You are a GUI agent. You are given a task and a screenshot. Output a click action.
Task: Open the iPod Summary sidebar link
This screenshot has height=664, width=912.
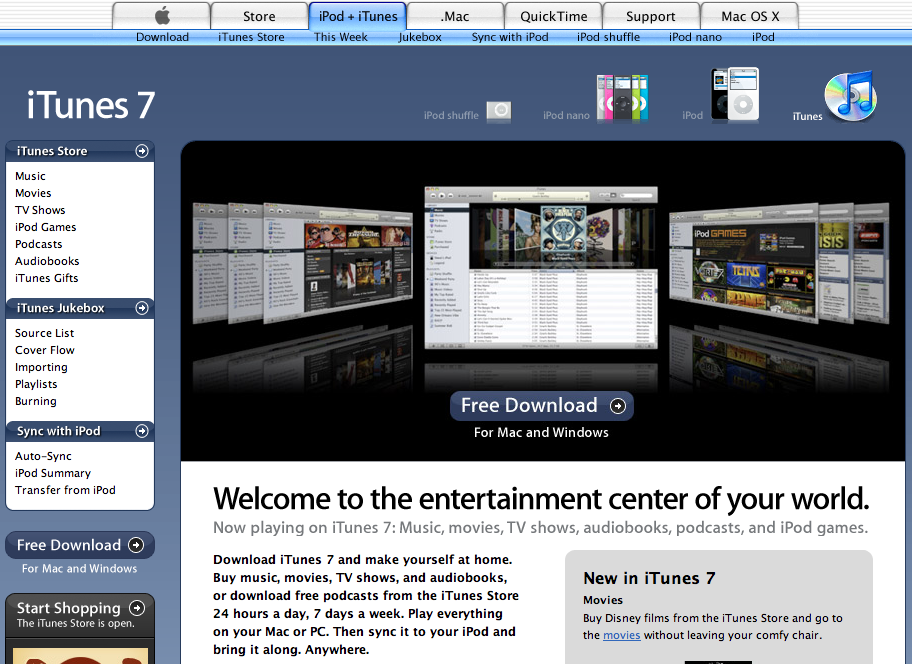[53, 473]
